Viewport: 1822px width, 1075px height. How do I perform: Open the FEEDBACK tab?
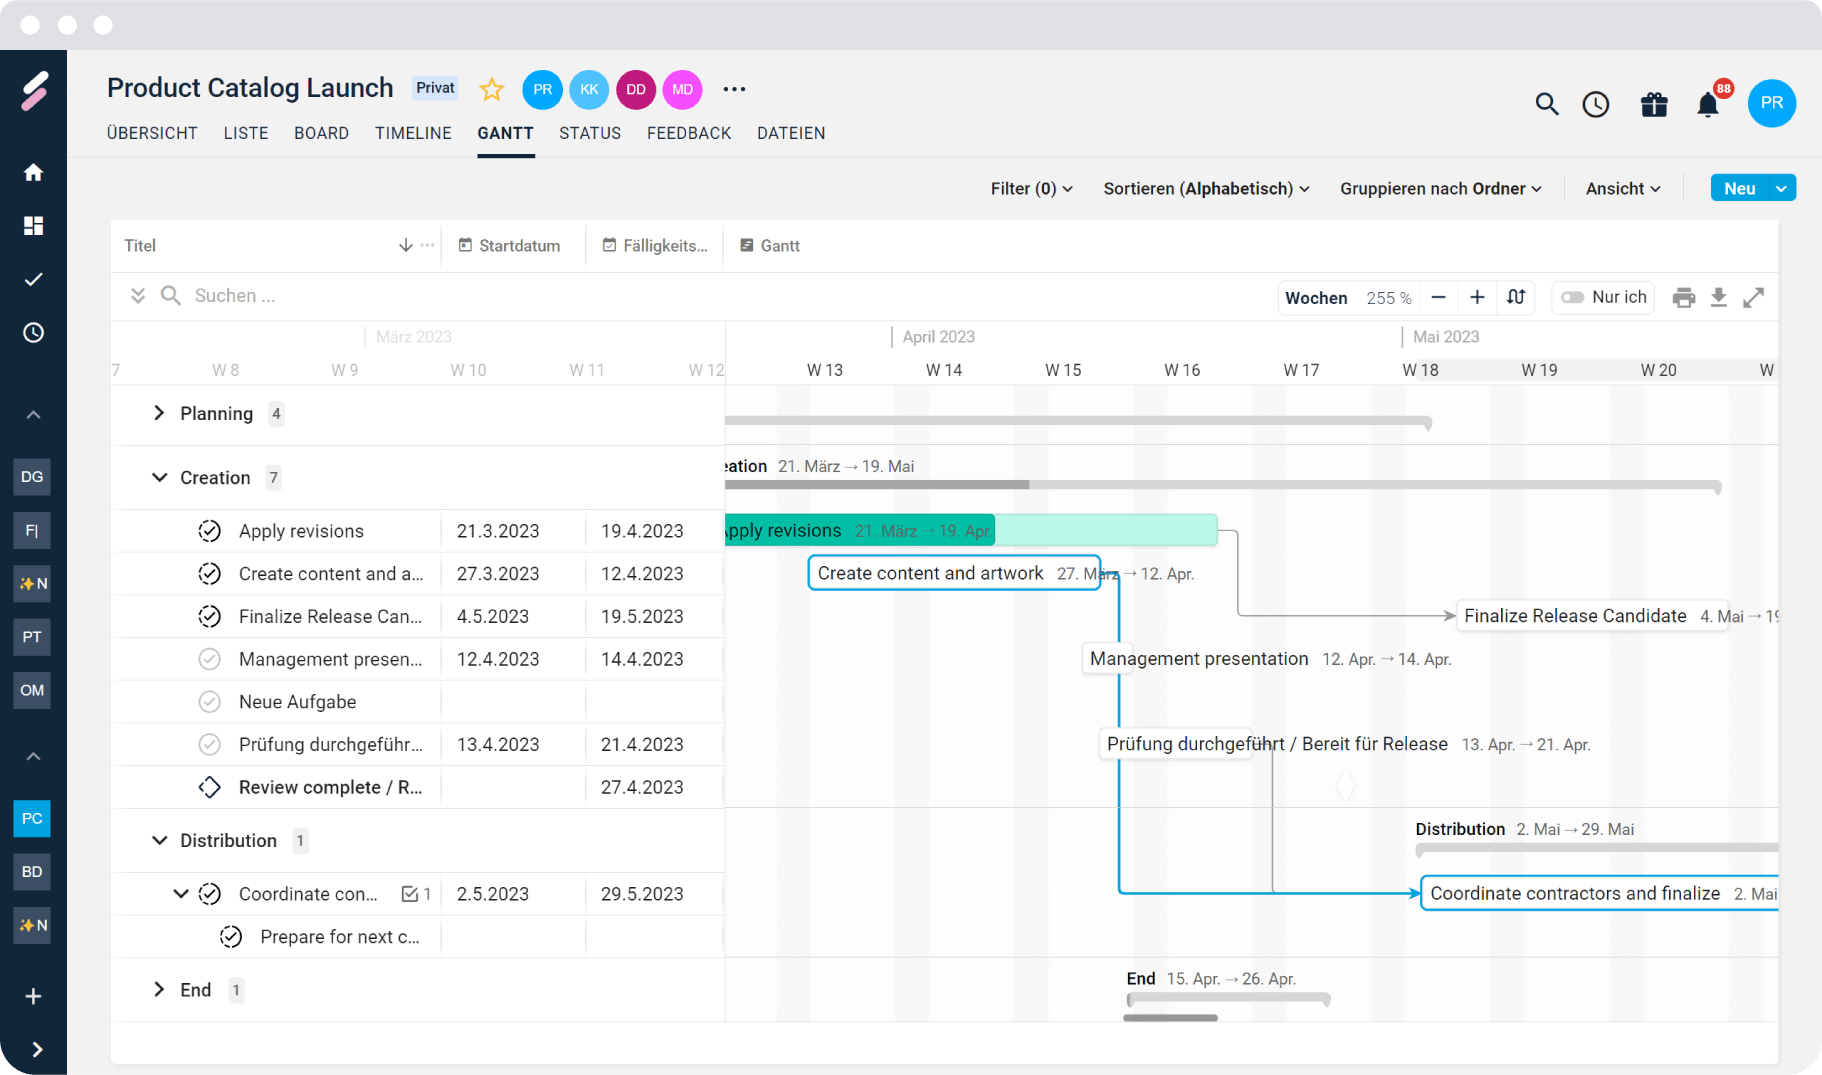pyautogui.click(x=688, y=133)
